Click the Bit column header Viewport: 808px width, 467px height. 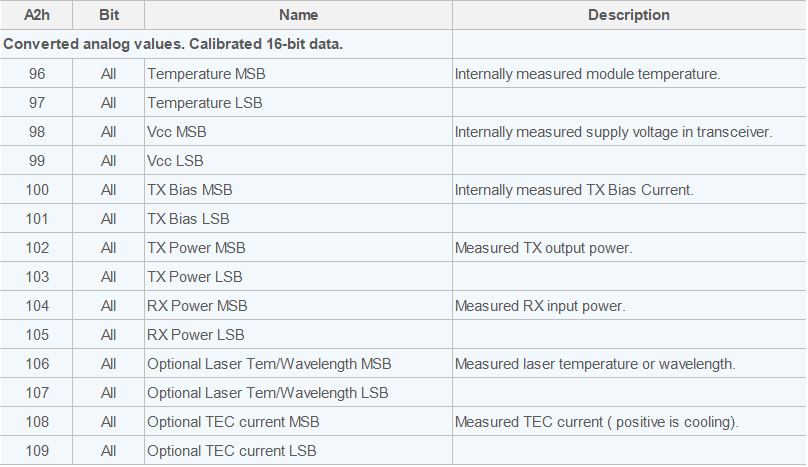(x=109, y=15)
